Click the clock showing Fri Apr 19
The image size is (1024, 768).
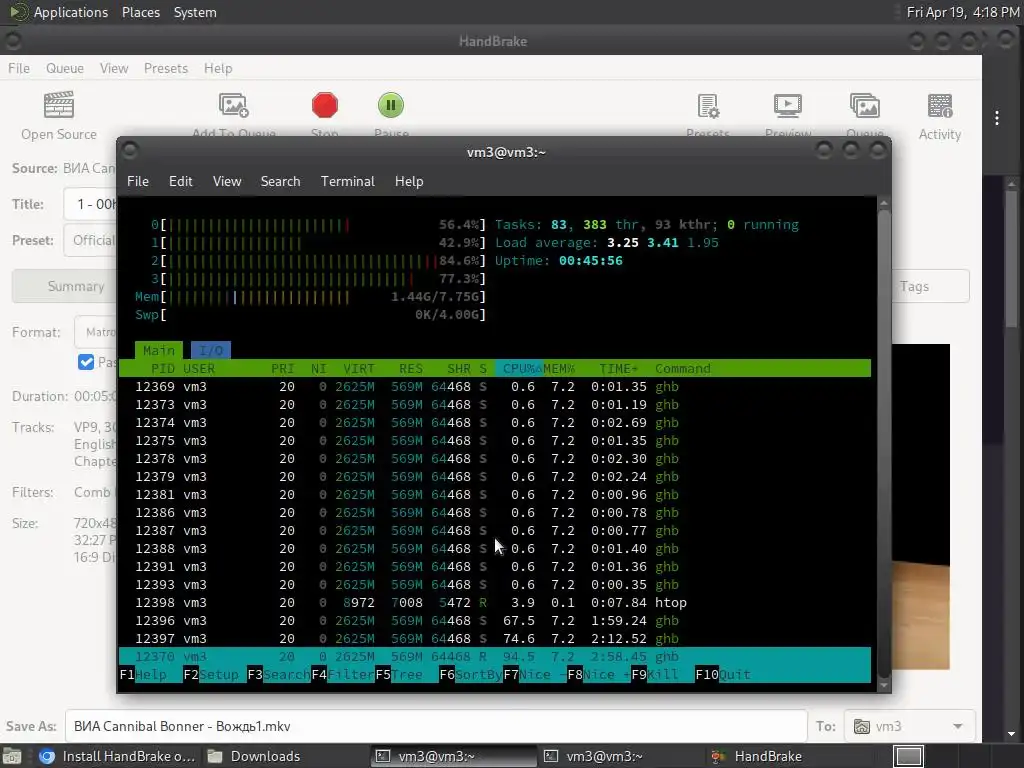[962, 12]
